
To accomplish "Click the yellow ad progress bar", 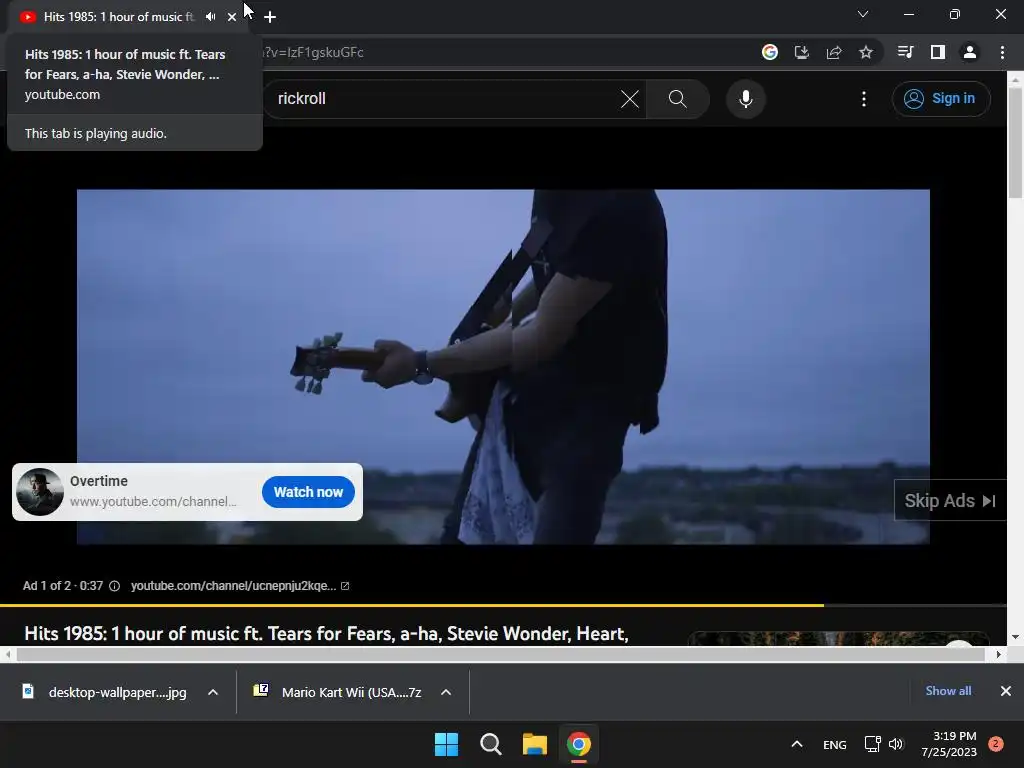I will coord(411,605).
